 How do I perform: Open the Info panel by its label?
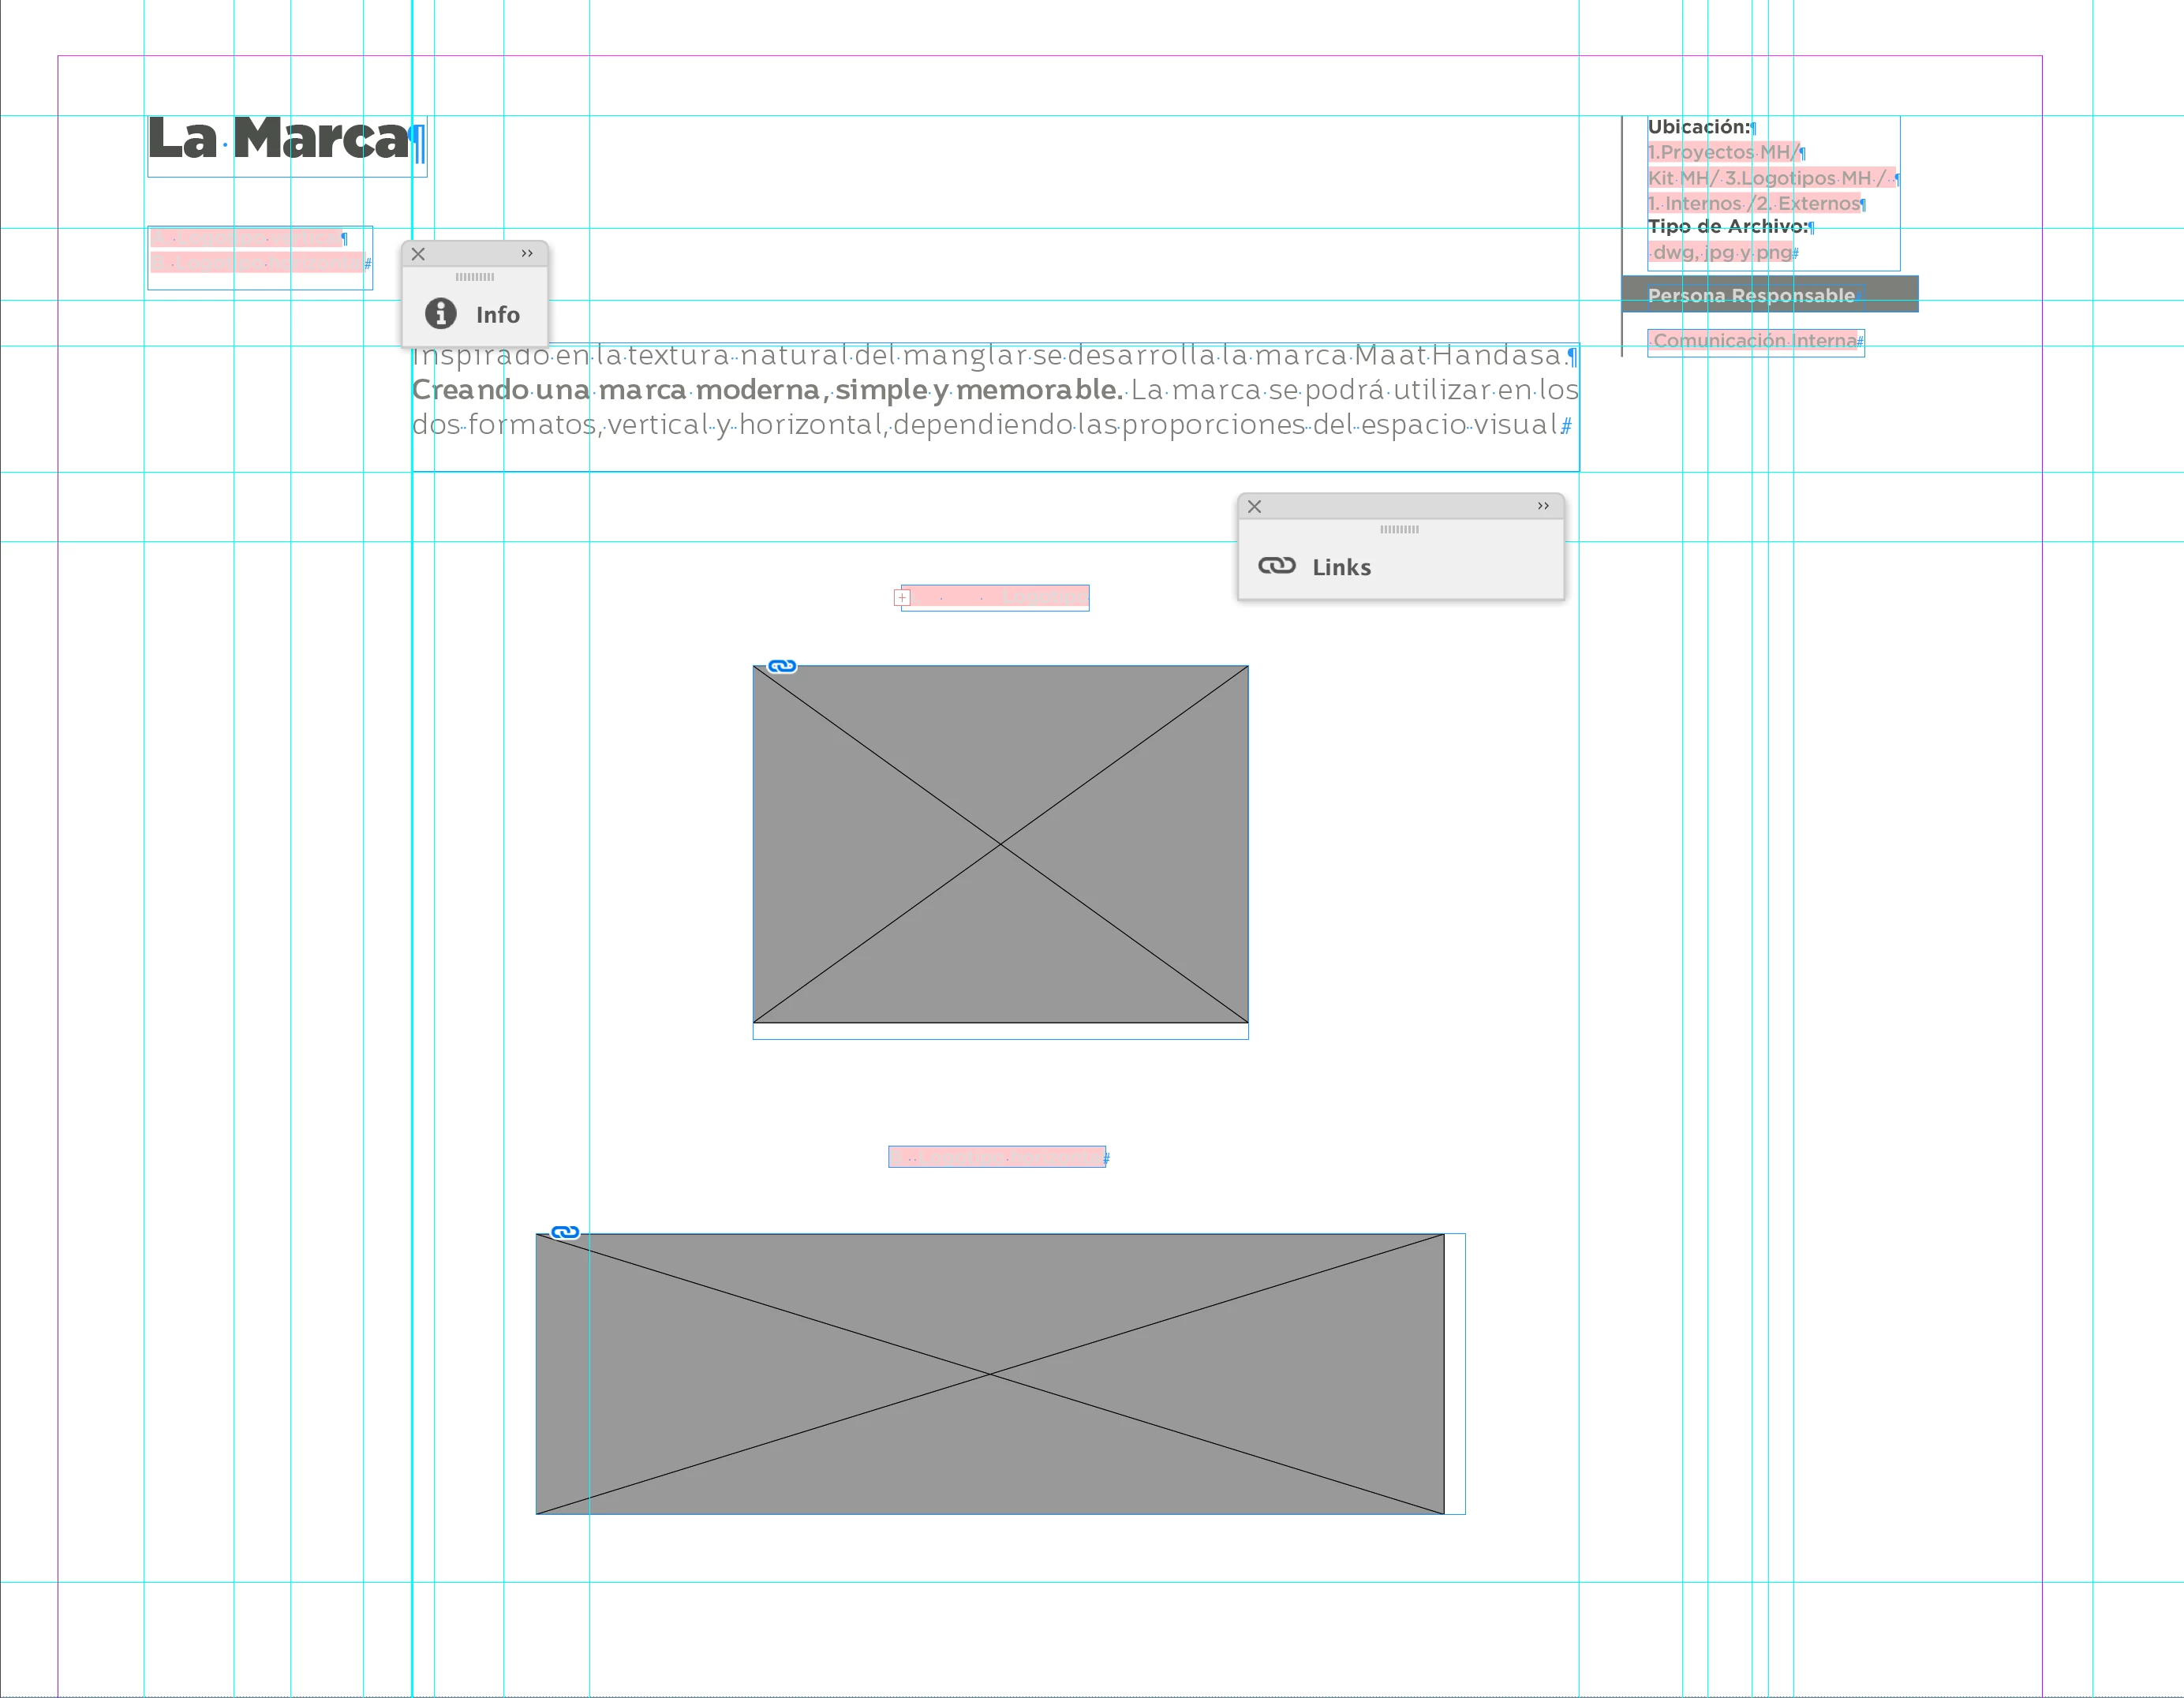[497, 315]
